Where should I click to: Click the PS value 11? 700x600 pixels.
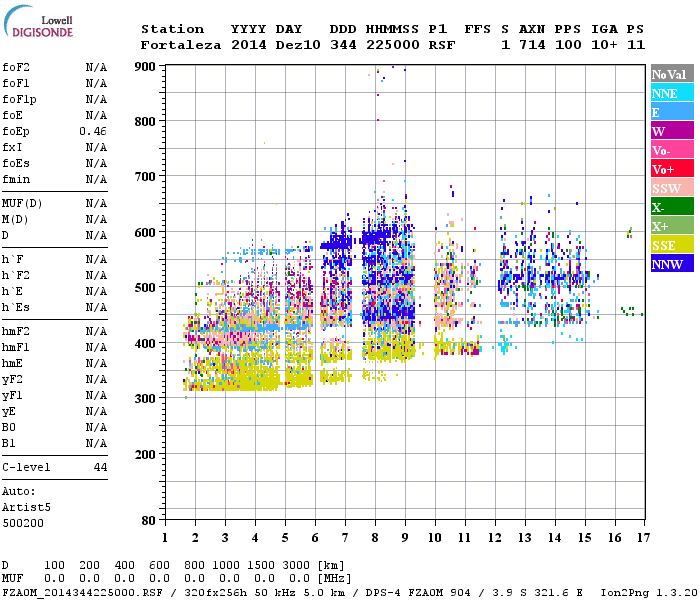[x=636, y=45]
